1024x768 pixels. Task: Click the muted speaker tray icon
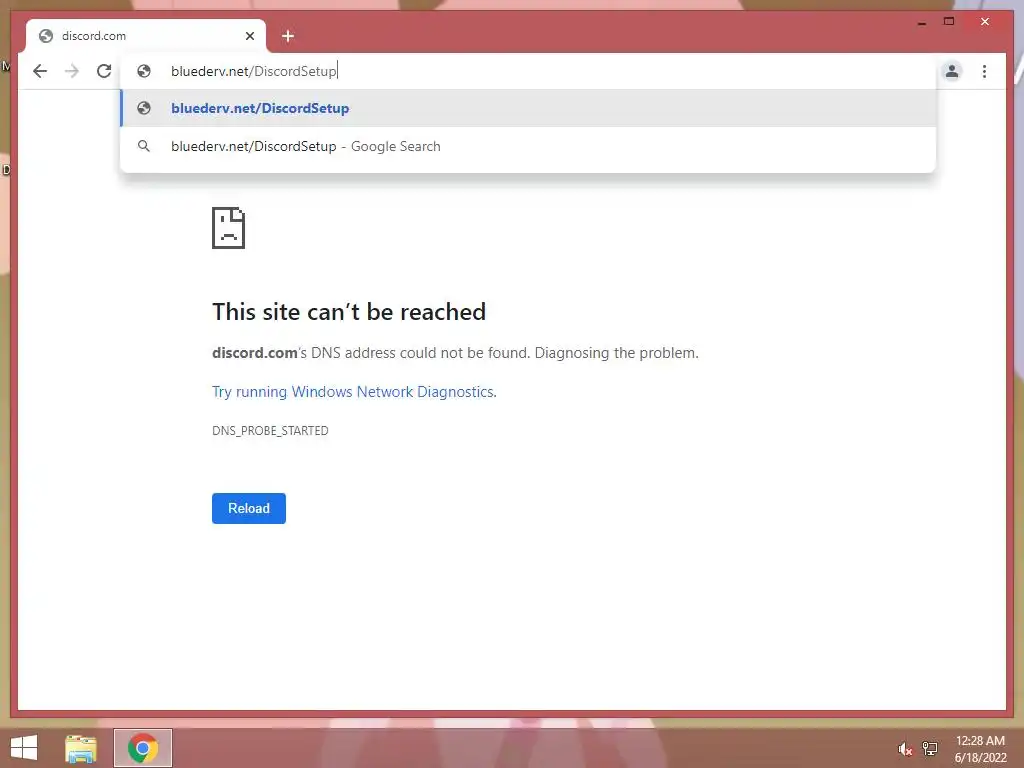click(x=904, y=749)
